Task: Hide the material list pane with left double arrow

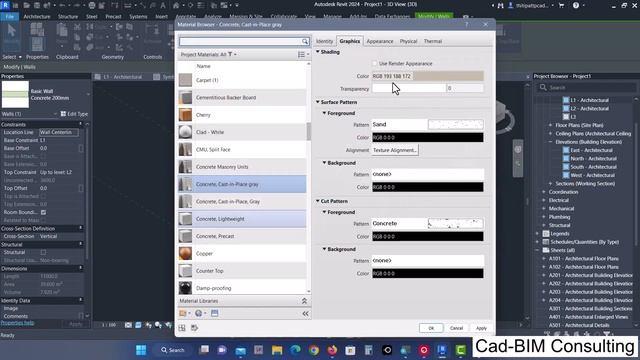Action: click(305, 313)
